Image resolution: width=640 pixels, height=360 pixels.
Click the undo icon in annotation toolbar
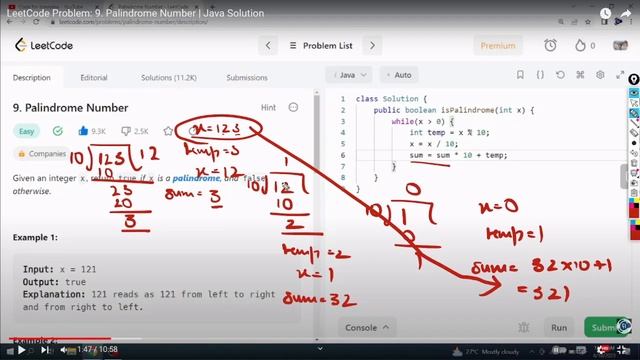tap(633, 153)
